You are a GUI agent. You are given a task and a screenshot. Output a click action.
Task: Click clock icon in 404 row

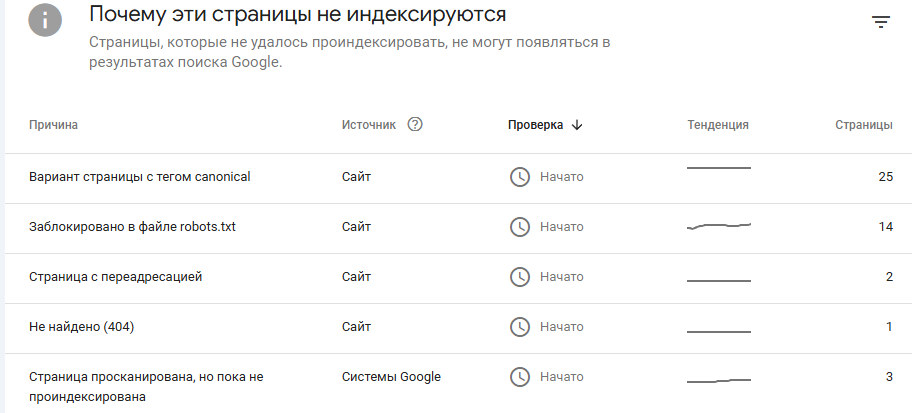(519, 327)
